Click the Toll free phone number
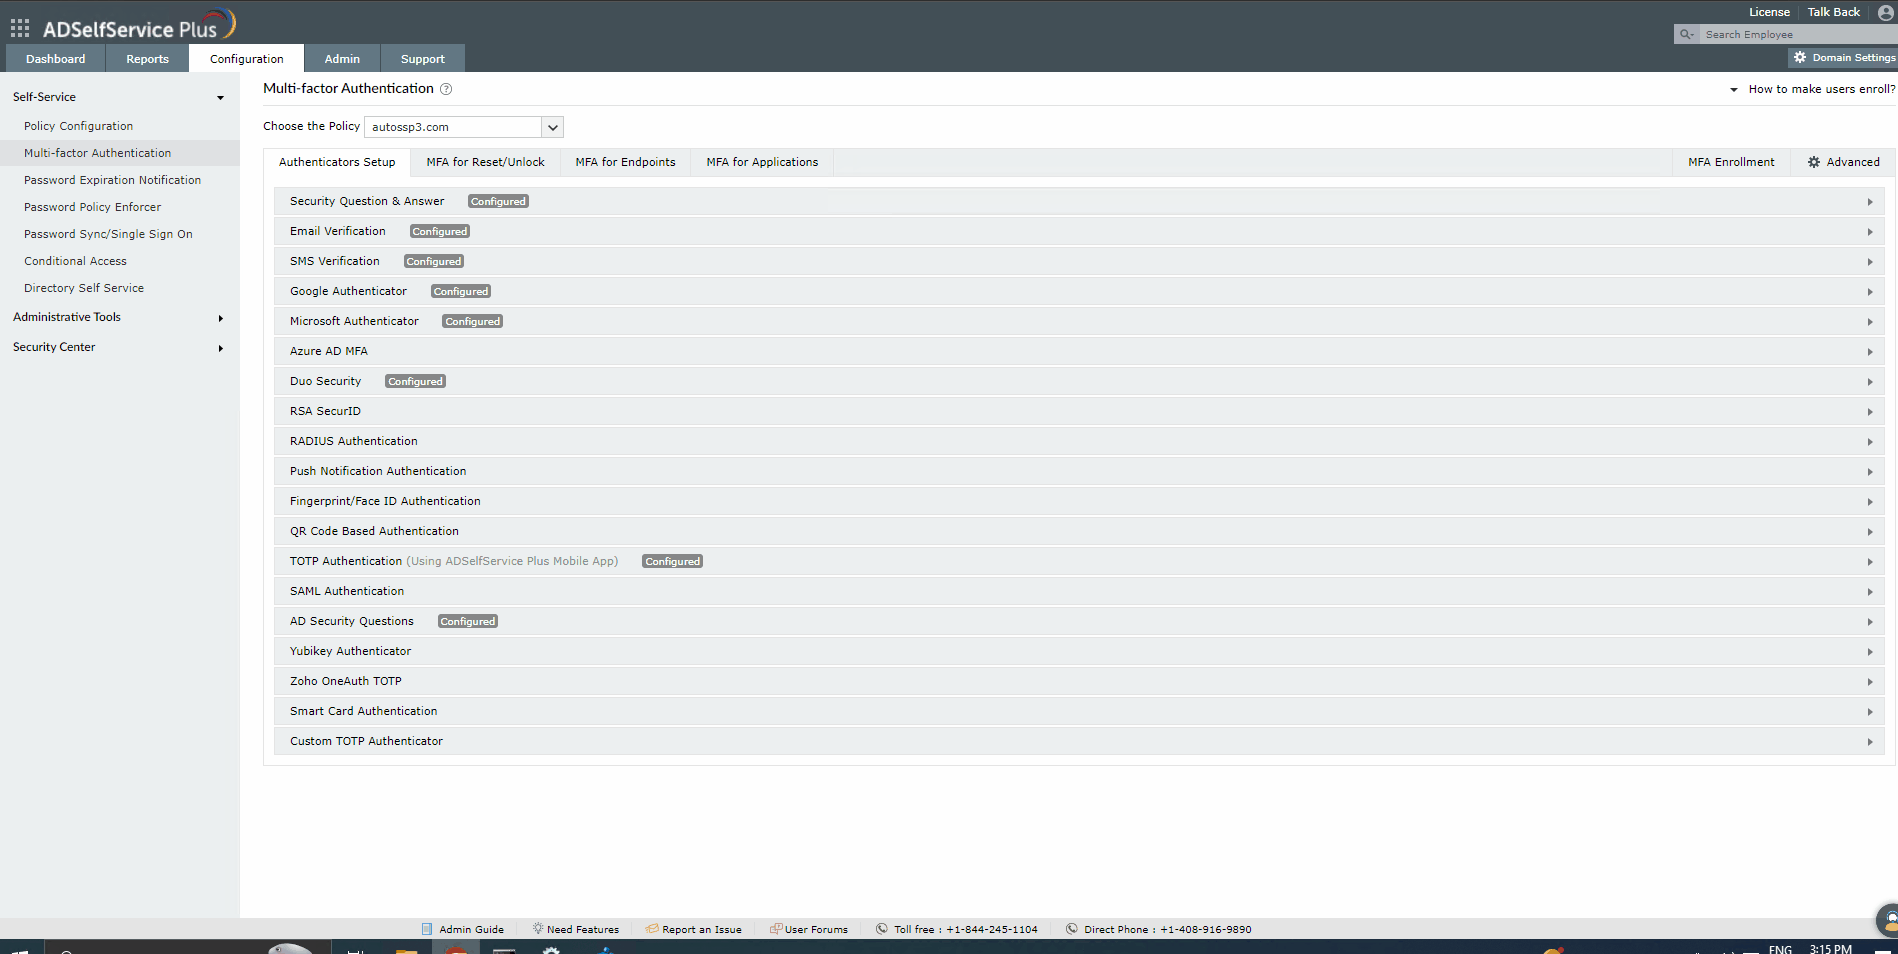 coord(992,929)
